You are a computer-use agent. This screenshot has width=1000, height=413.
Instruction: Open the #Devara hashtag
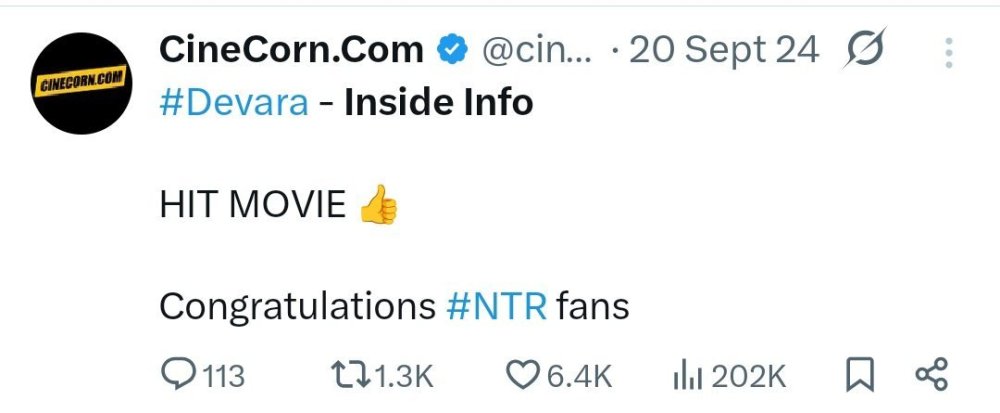234,103
